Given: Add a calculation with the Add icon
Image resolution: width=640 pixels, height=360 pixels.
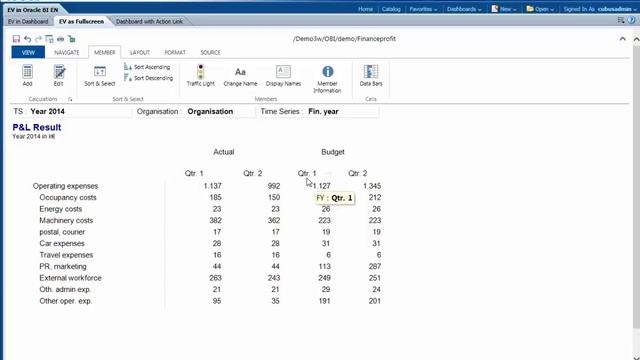Looking at the screenshot, I should (27, 76).
